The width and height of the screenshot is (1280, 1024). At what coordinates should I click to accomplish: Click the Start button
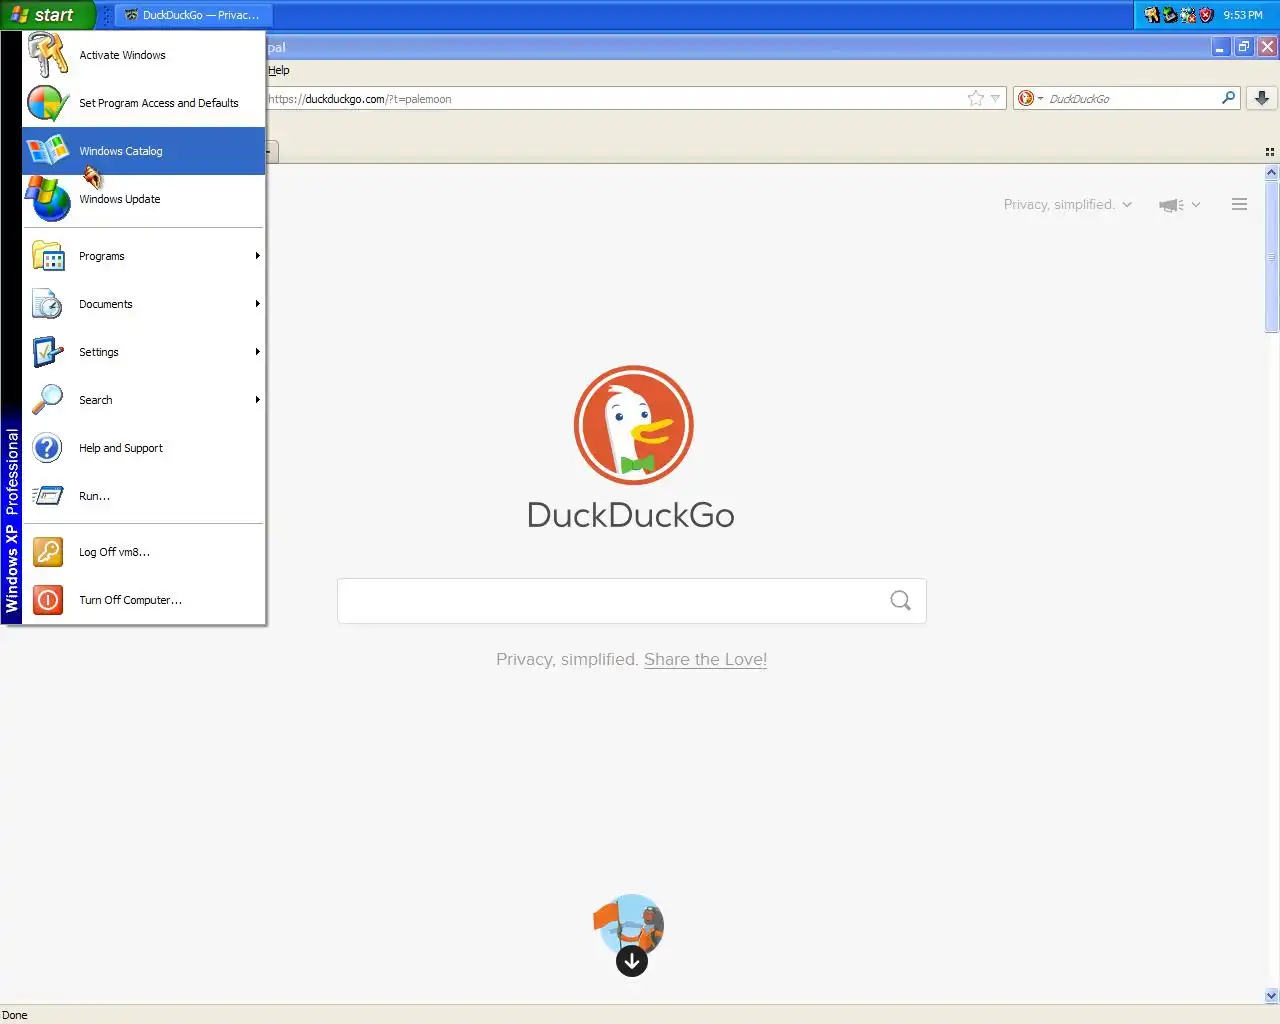click(46, 15)
